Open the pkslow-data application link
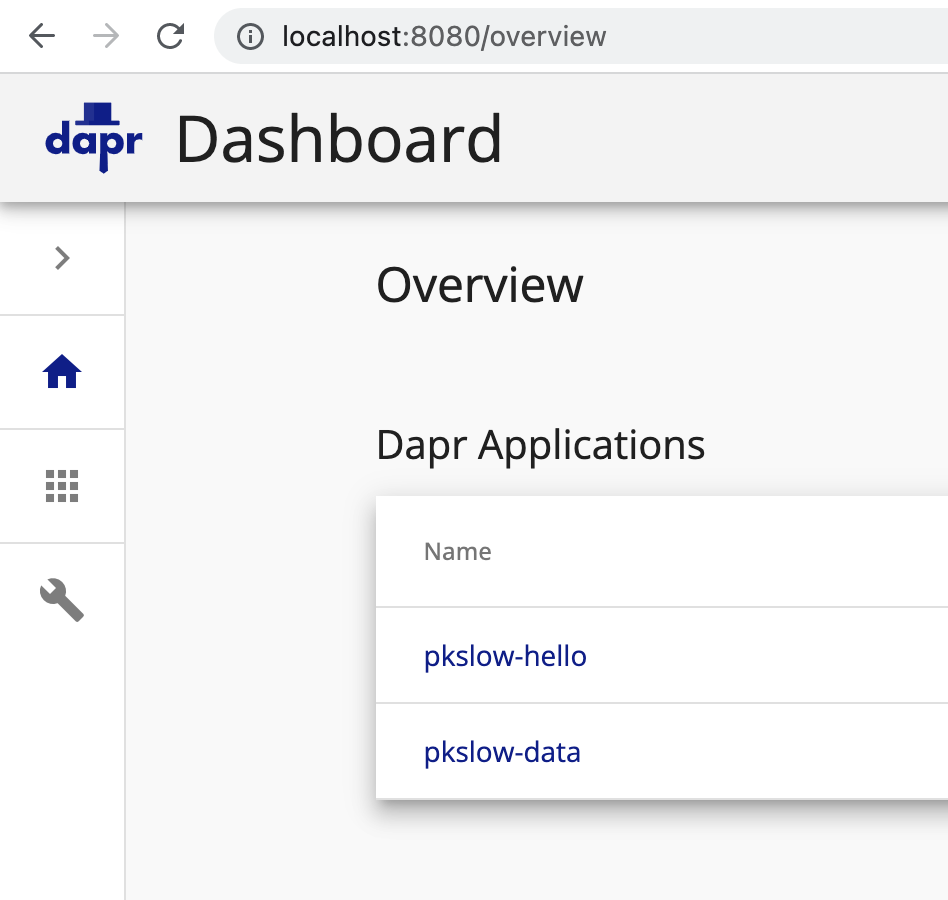The image size is (948, 900). (x=502, y=753)
